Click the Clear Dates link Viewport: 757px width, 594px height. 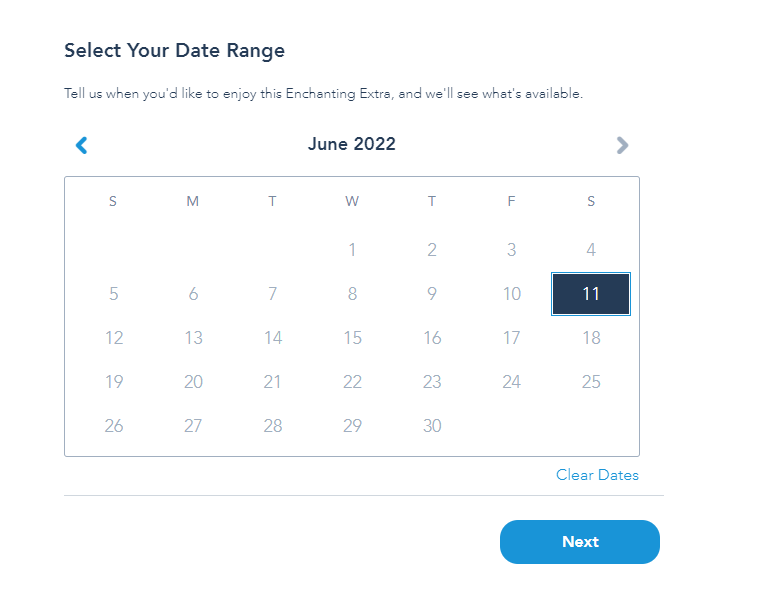pos(597,475)
